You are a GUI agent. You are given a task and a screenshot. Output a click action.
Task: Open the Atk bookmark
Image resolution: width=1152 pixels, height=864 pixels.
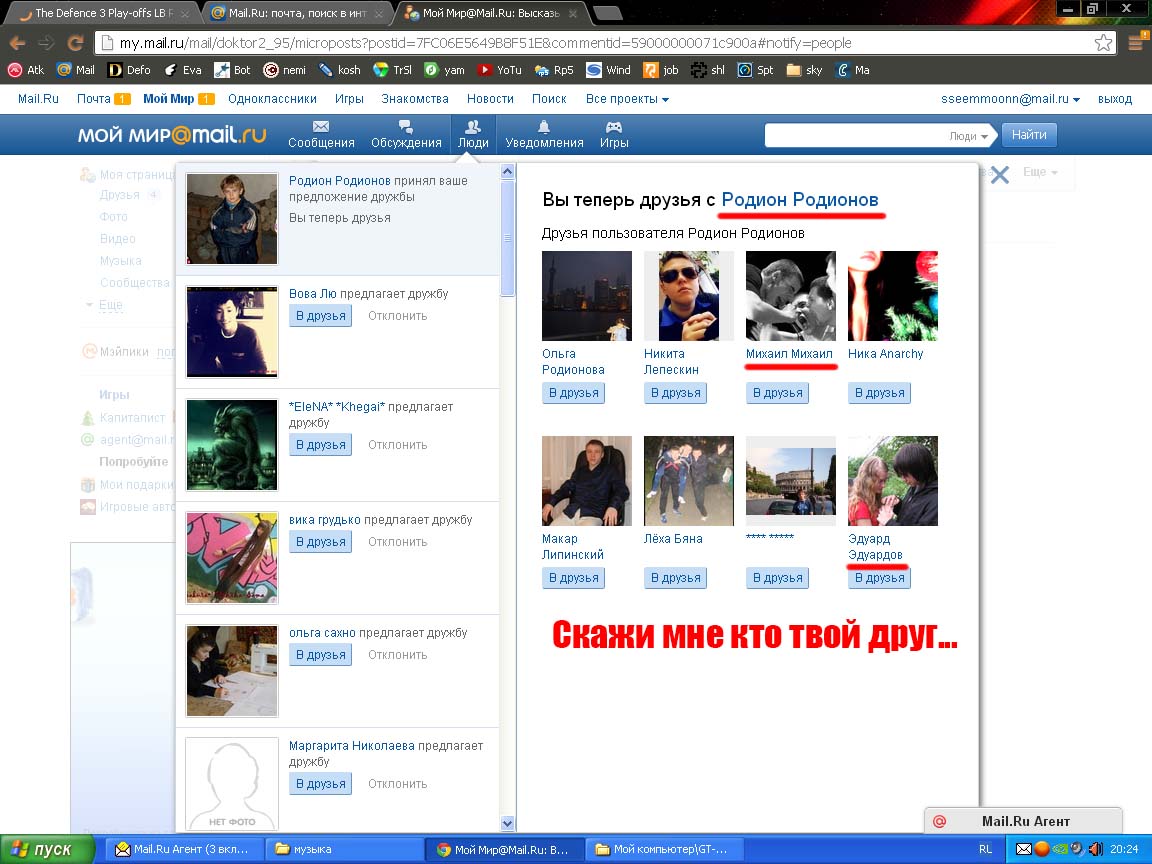[26, 70]
